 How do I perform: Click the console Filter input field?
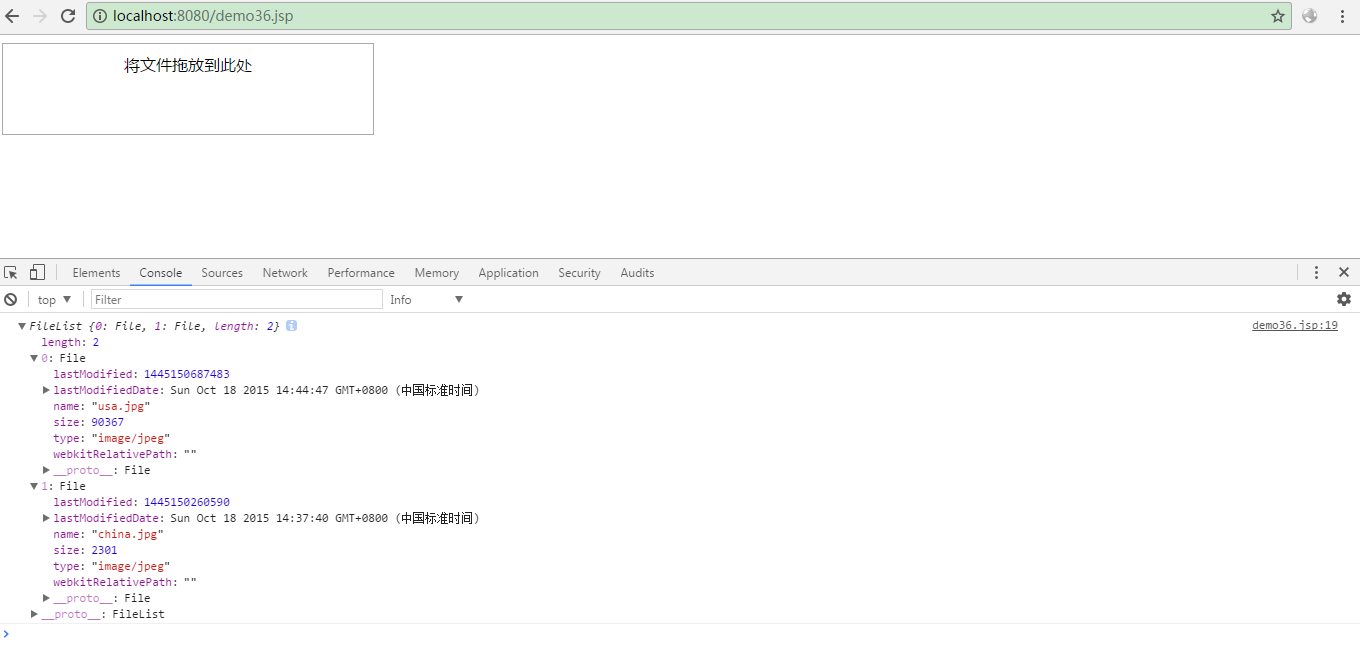point(237,299)
